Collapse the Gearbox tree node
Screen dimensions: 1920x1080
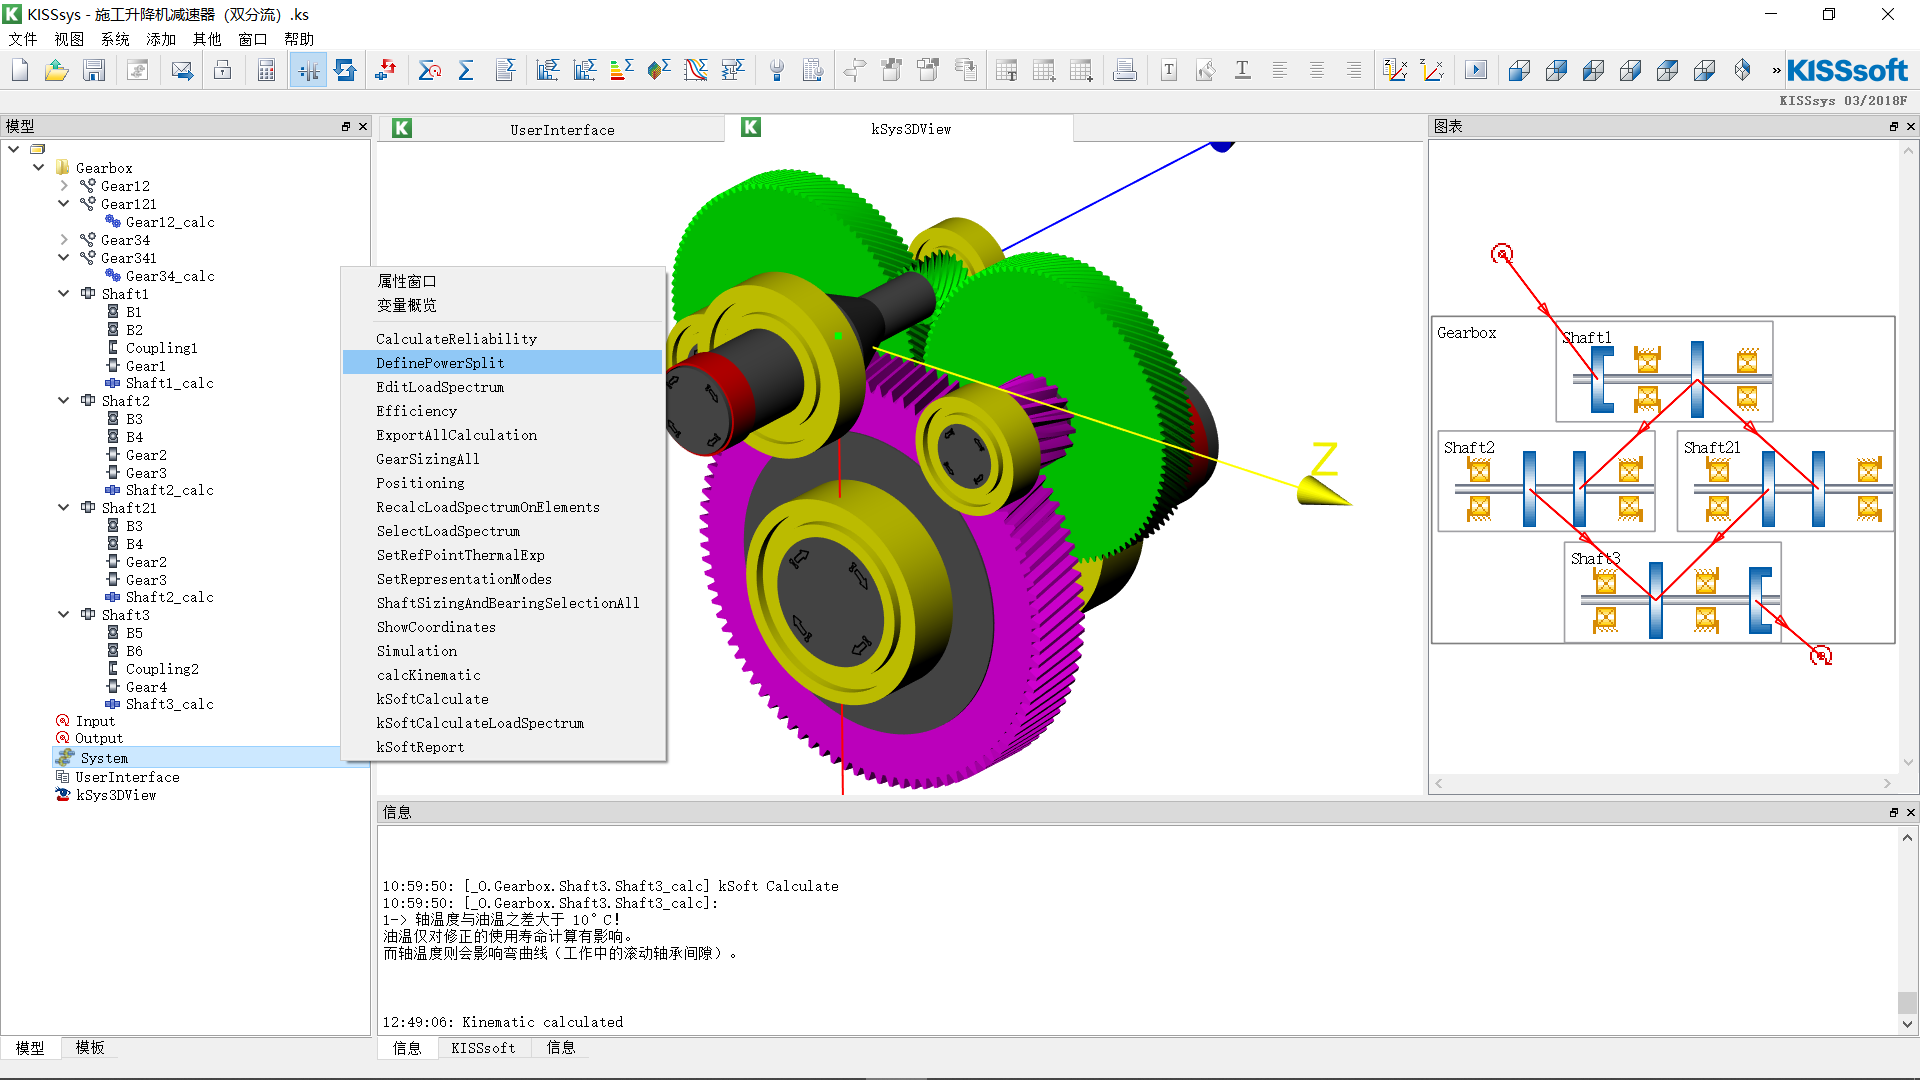pos(39,167)
